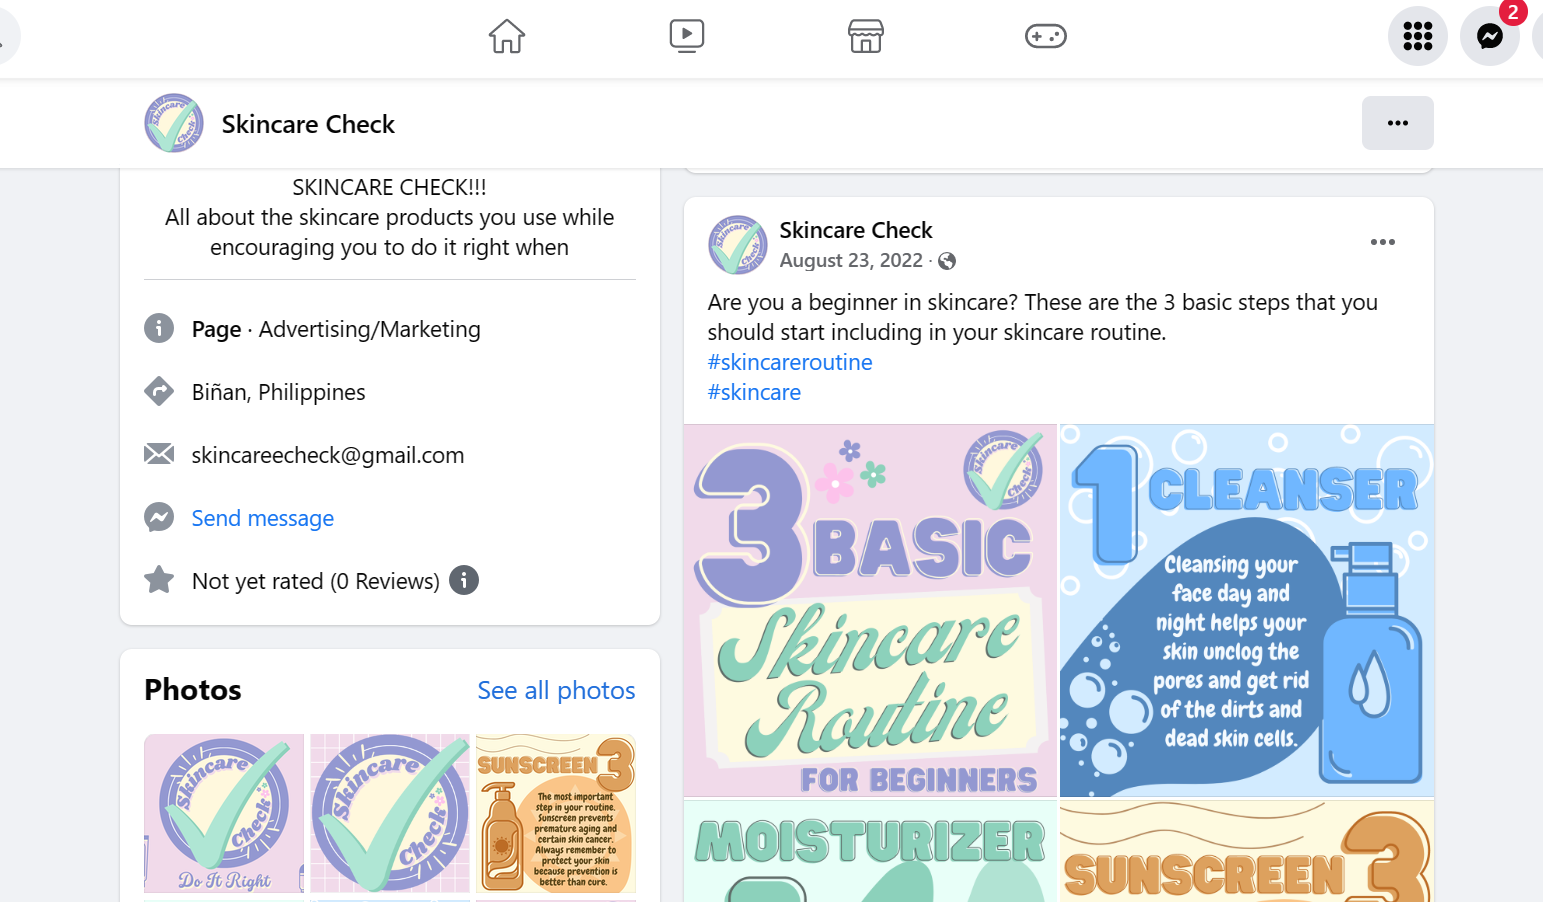Viewport: 1543px width, 902px height.
Task: Open the 3 Basic Skincare Routine image
Action: (x=870, y=610)
